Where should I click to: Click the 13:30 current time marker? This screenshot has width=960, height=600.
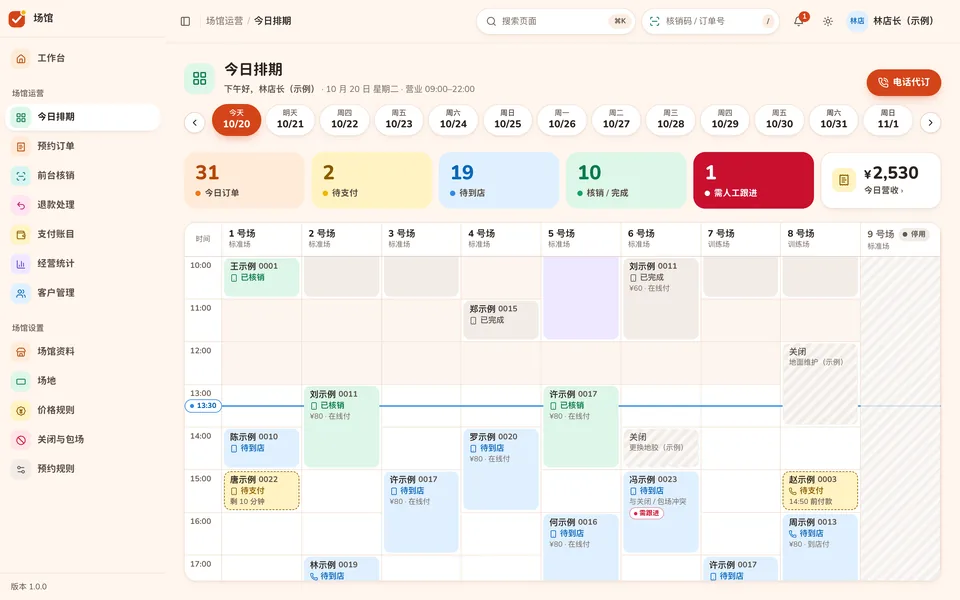204,406
